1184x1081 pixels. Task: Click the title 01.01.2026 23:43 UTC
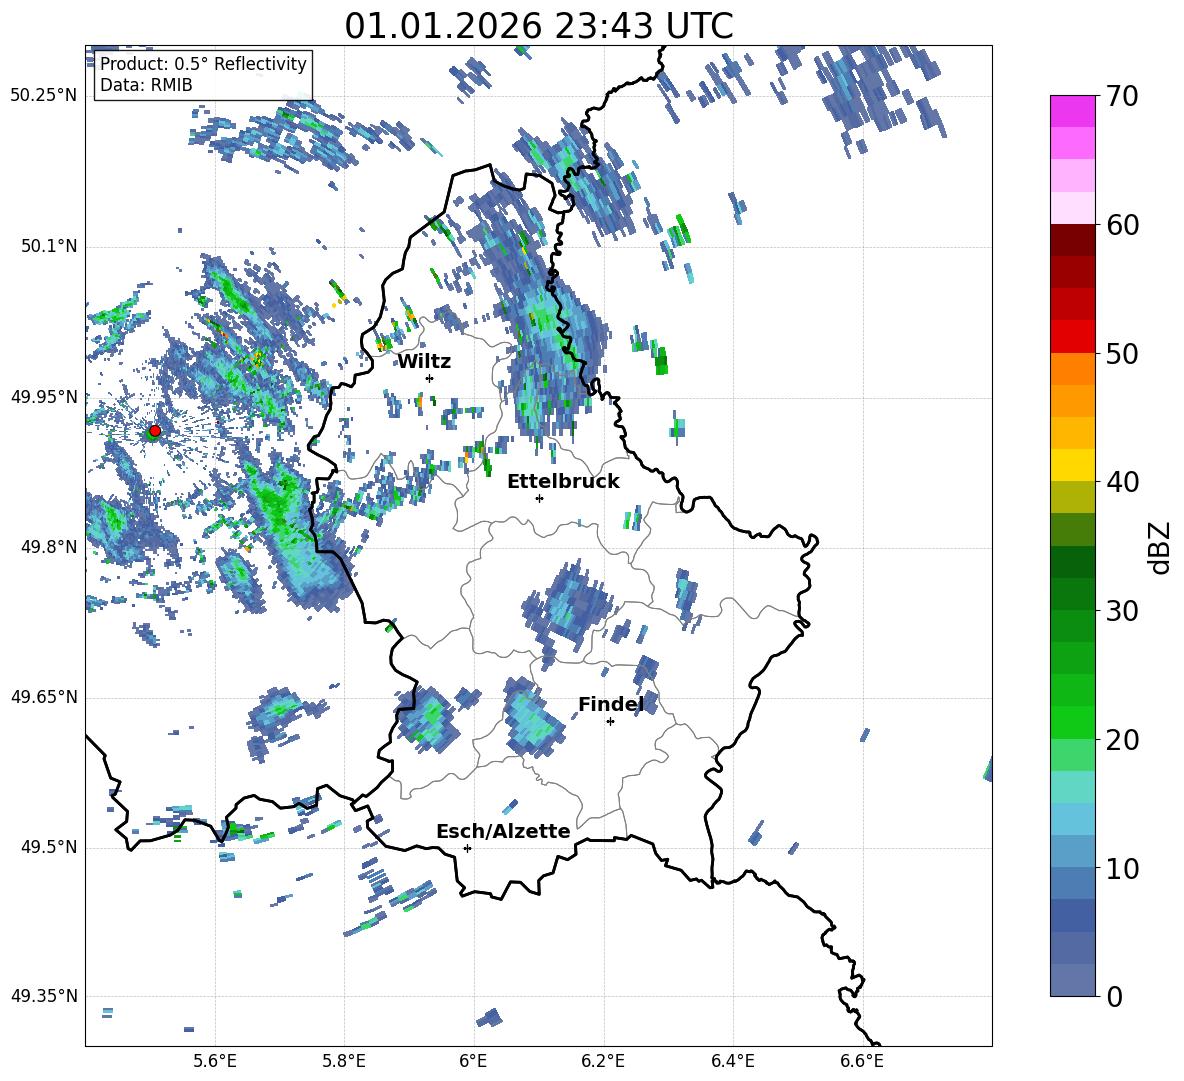[x=539, y=26]
